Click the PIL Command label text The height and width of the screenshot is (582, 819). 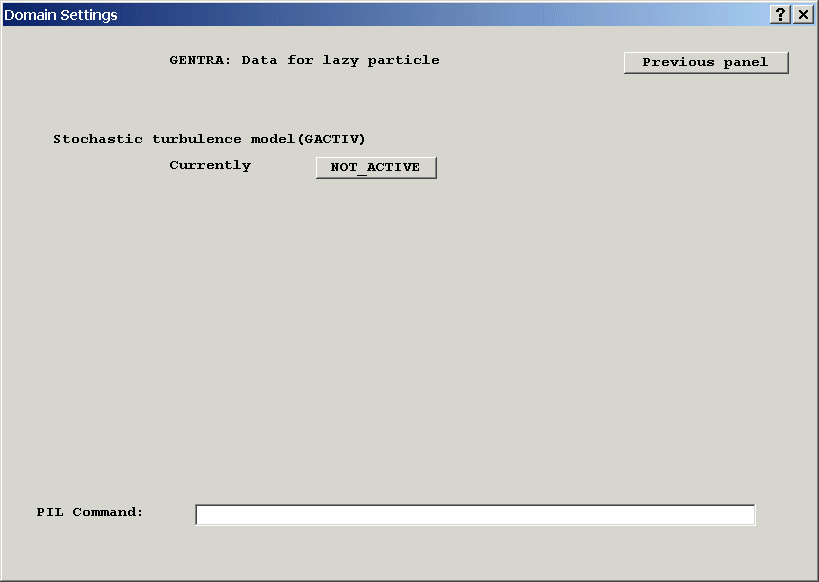(90, 512)
